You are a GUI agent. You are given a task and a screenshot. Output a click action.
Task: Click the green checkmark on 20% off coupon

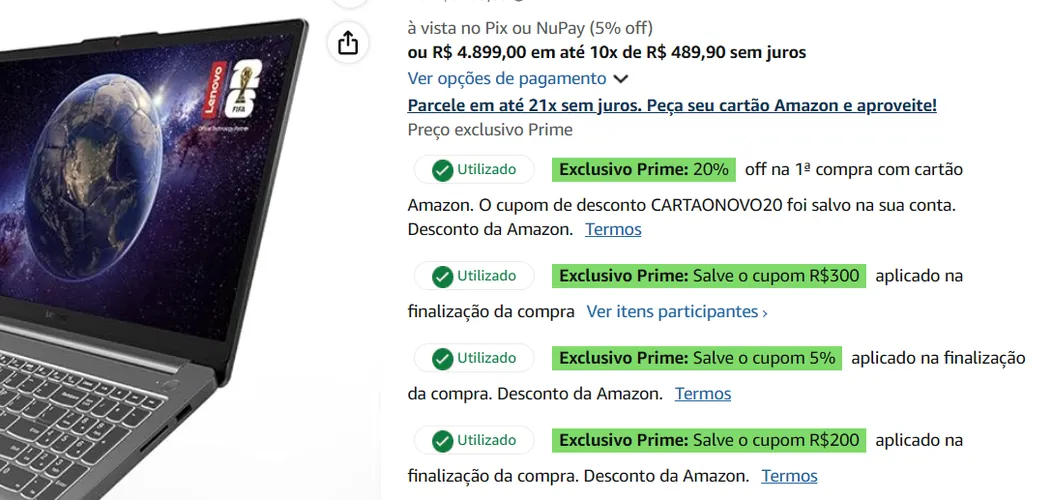pyautogui.click(x=442, y=170)
